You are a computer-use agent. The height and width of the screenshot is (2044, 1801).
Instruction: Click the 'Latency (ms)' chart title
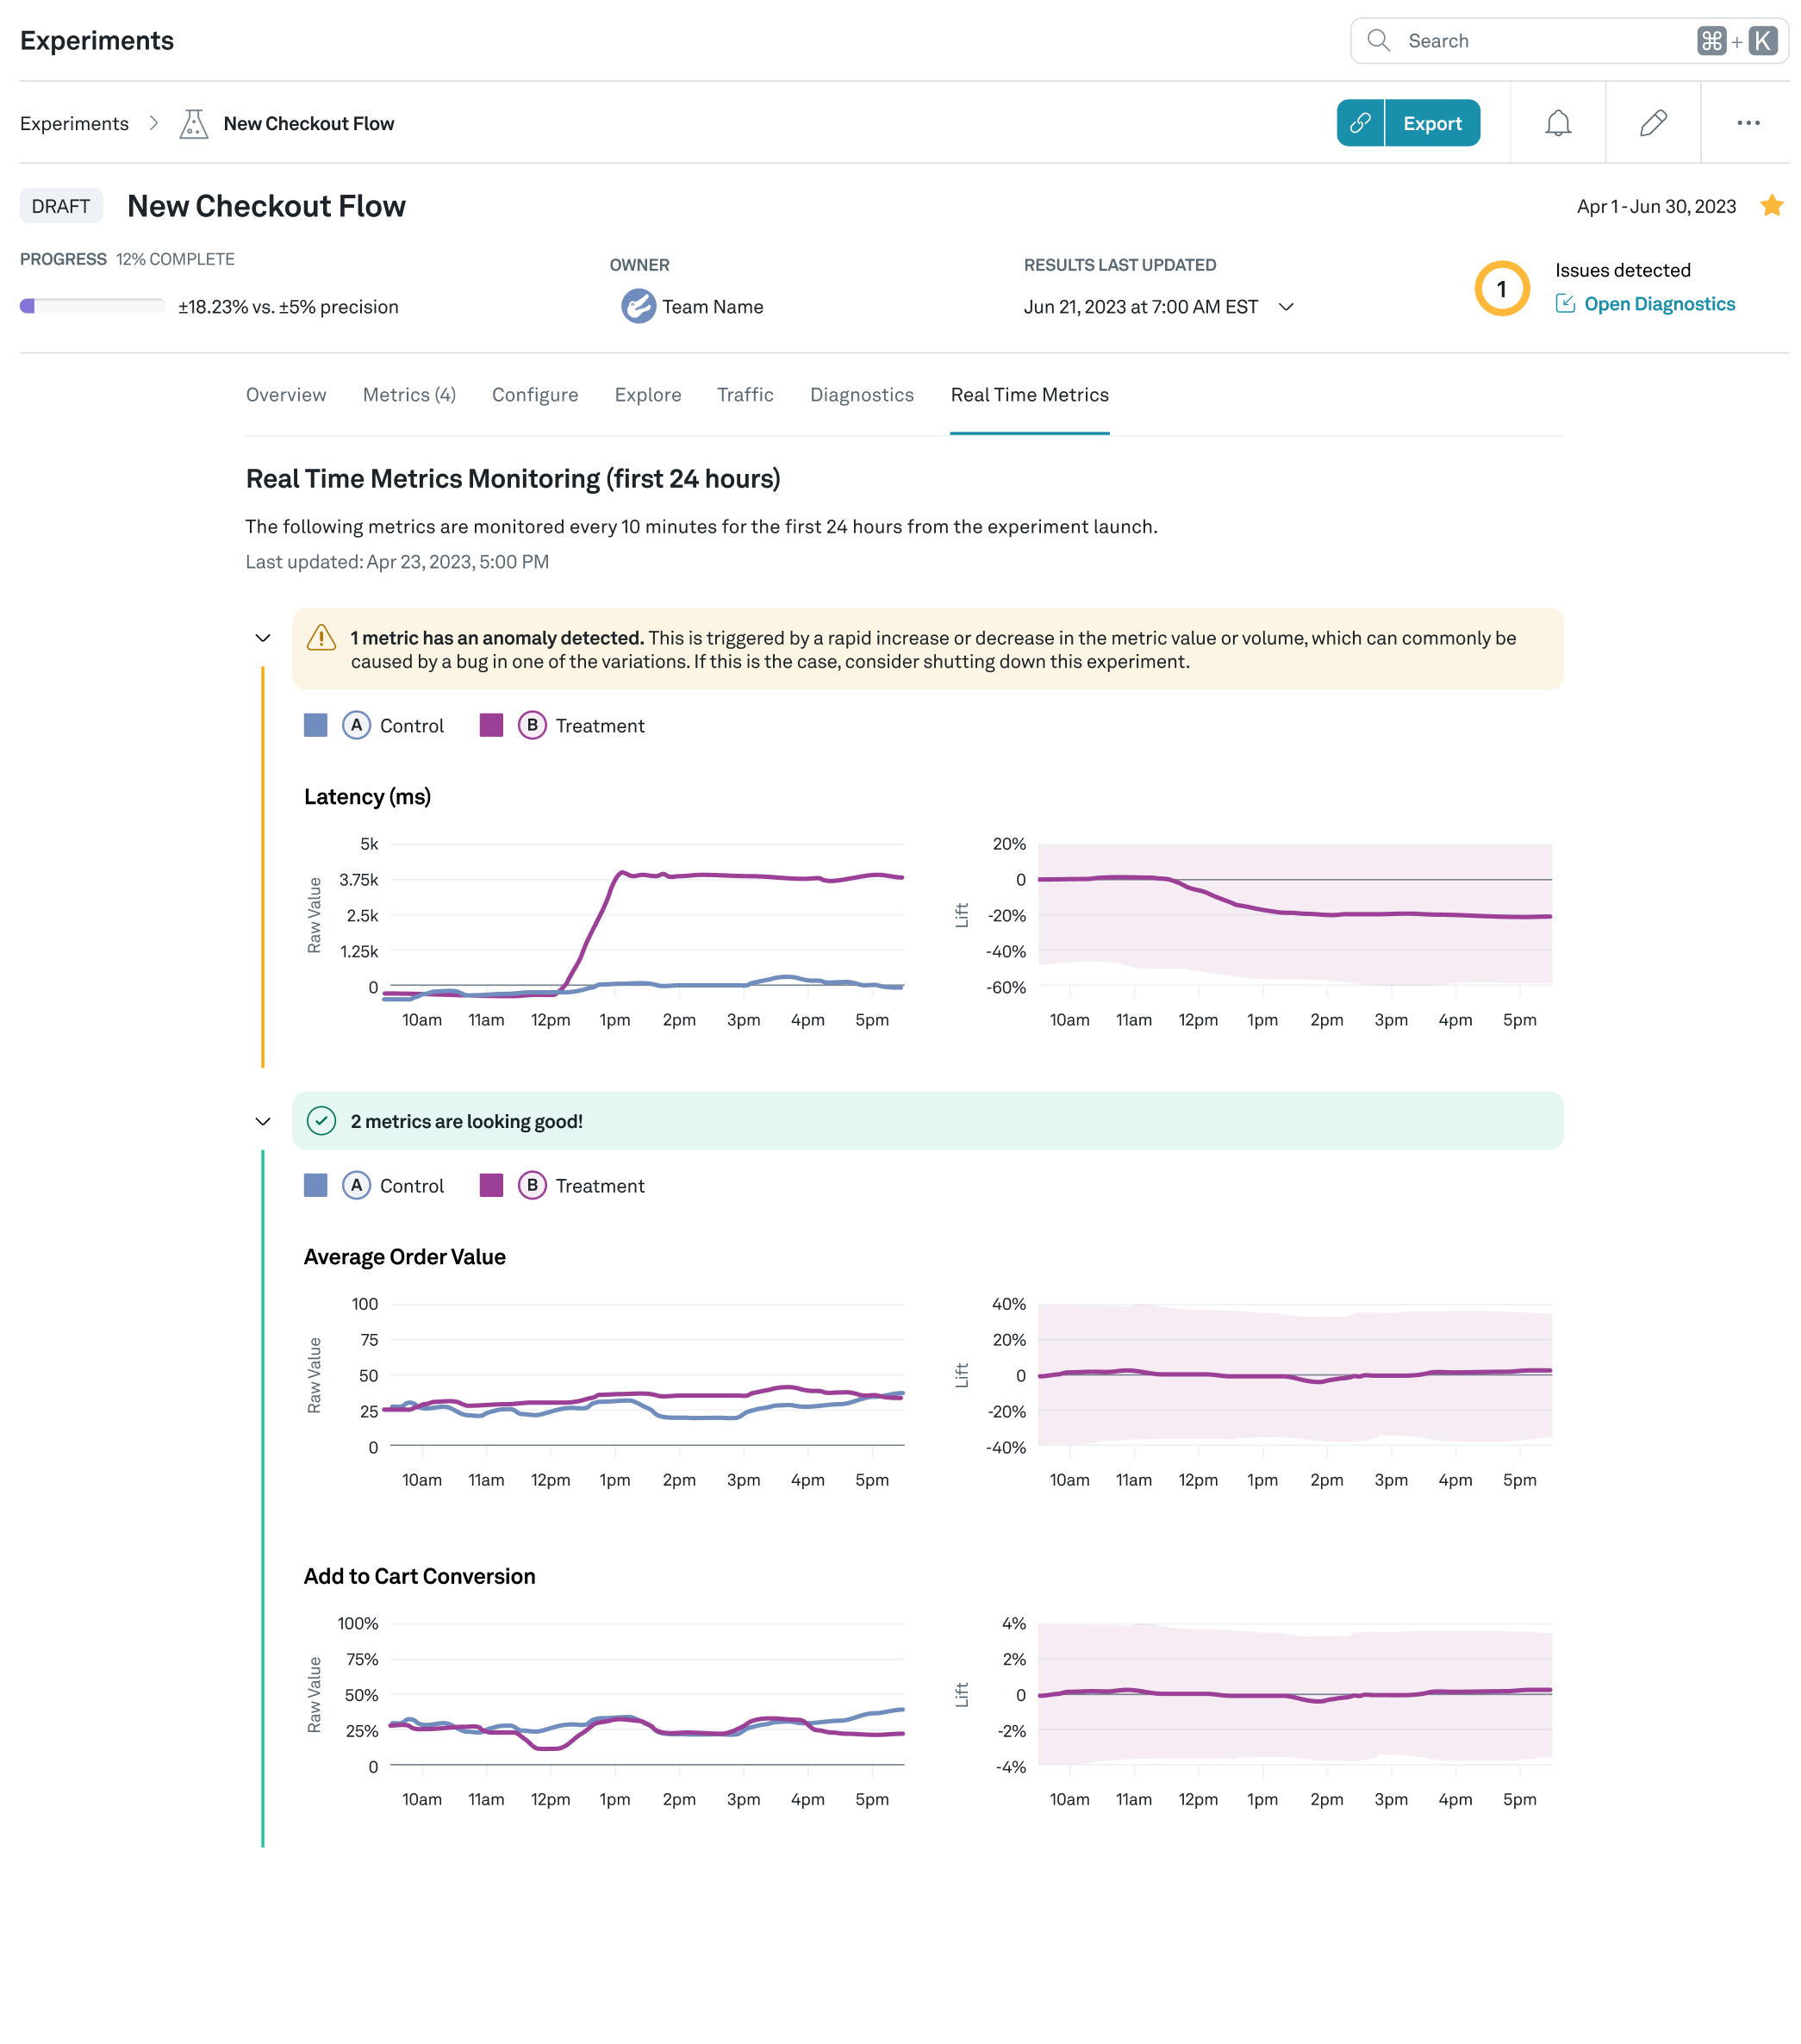click(367, 797)
